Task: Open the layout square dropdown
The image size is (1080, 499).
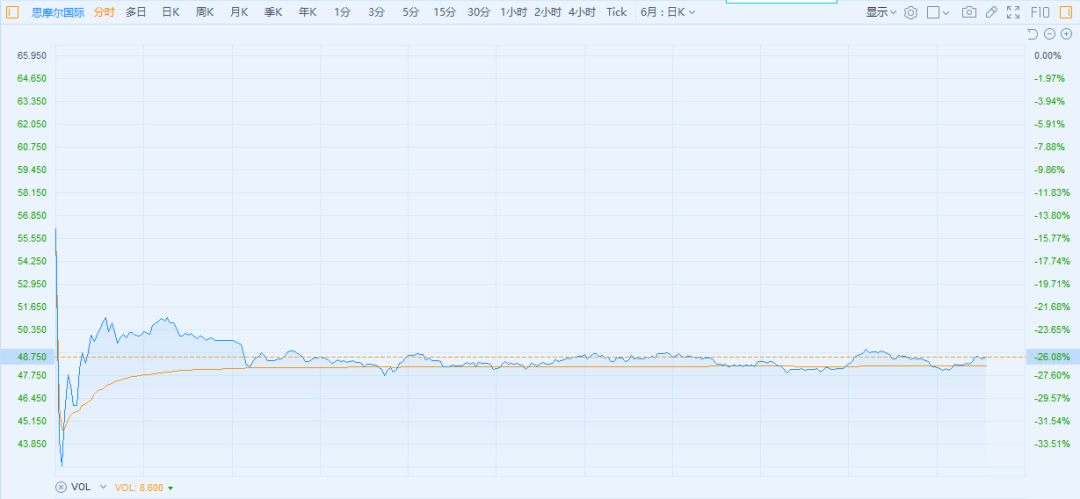Action: coord(938,12)
